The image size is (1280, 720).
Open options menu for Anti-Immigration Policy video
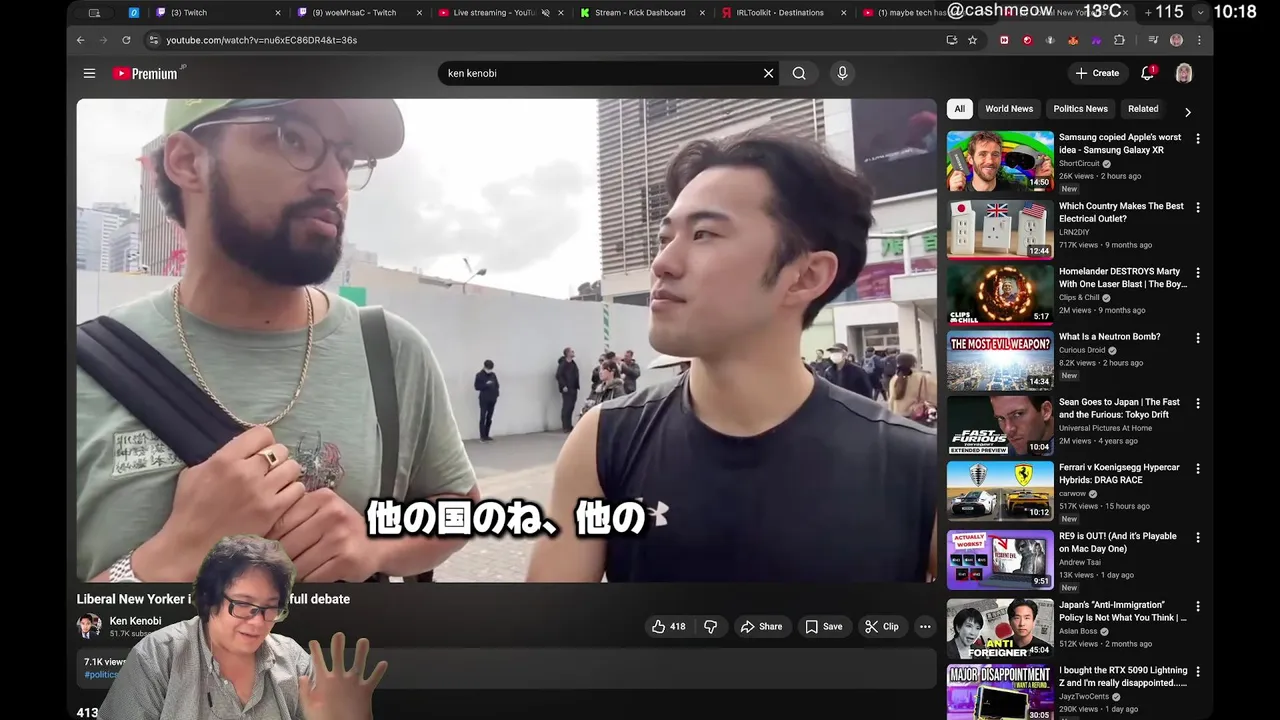click(1198, 606)
